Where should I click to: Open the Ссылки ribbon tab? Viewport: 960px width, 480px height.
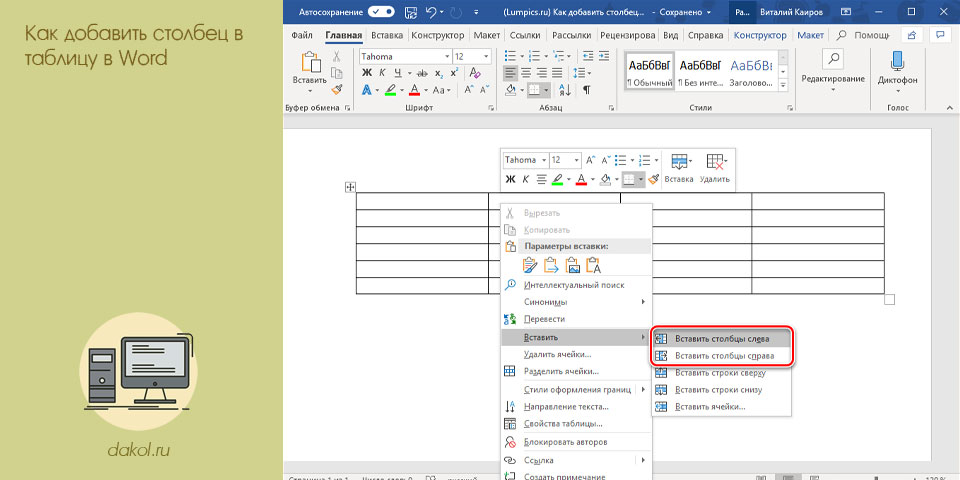(524, 35)
